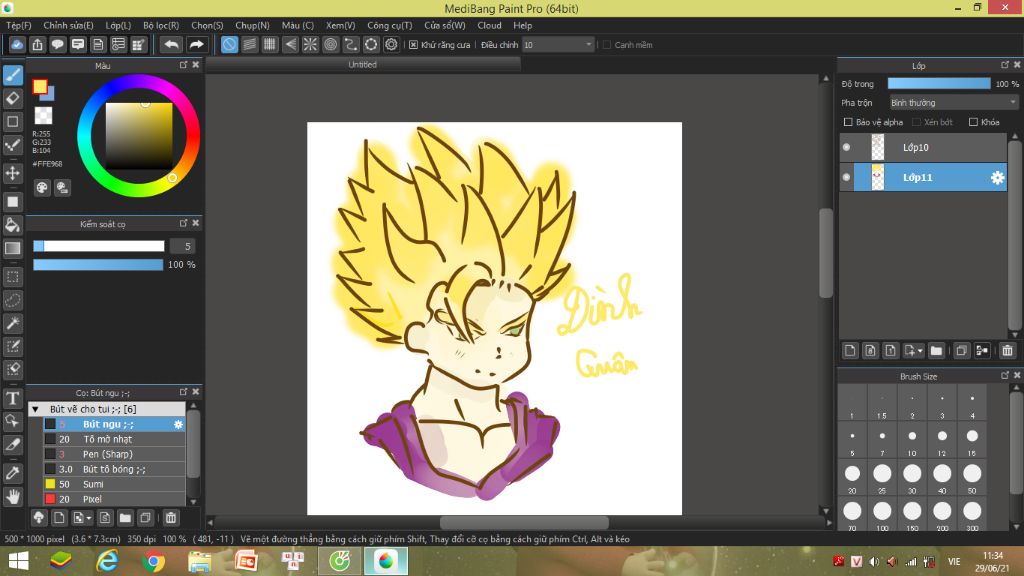This screenshot has width=1024, height=576.
Task: Select the Eyedropper tool
Action: click(x=13, y=473)
